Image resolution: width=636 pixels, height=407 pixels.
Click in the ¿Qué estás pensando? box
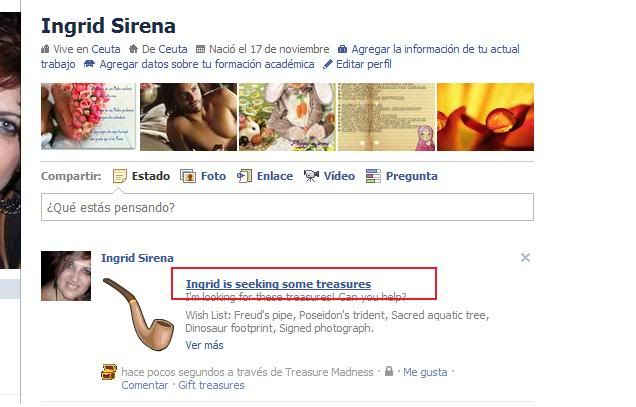pos(287,207)
